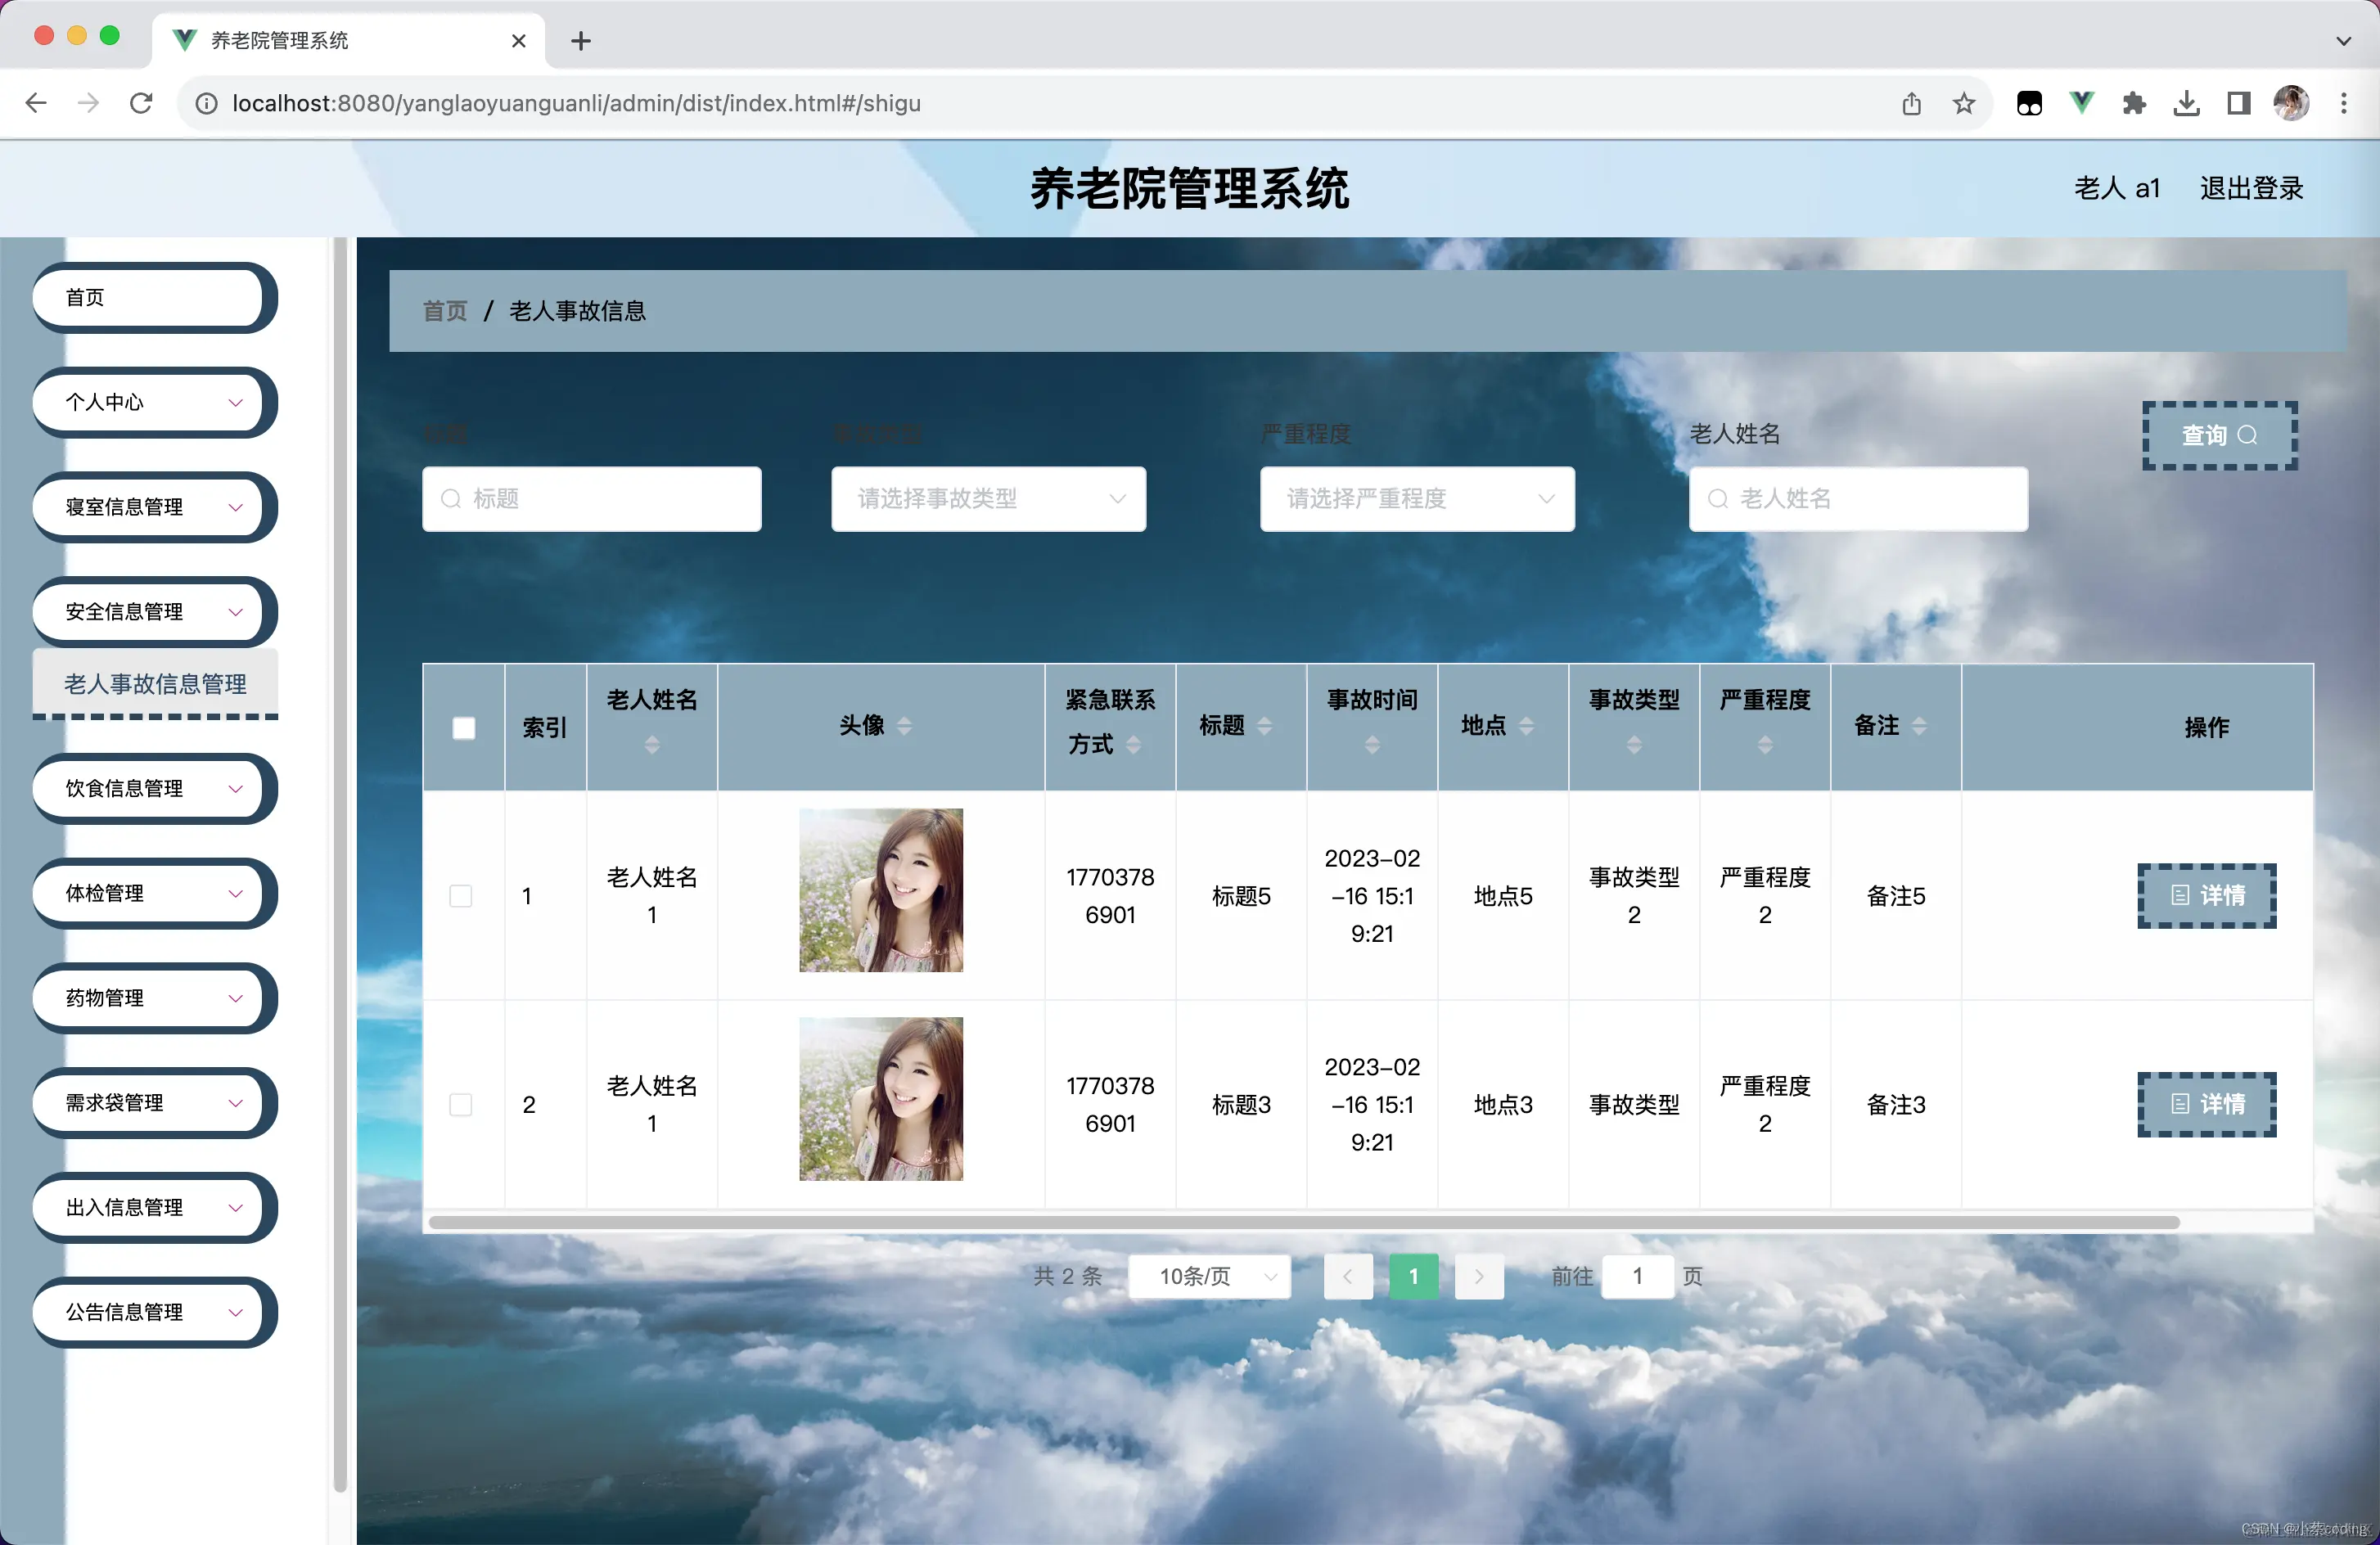Click the browser reload page icon
This screenshot has height=1545, width=2380.
point(141,103)
